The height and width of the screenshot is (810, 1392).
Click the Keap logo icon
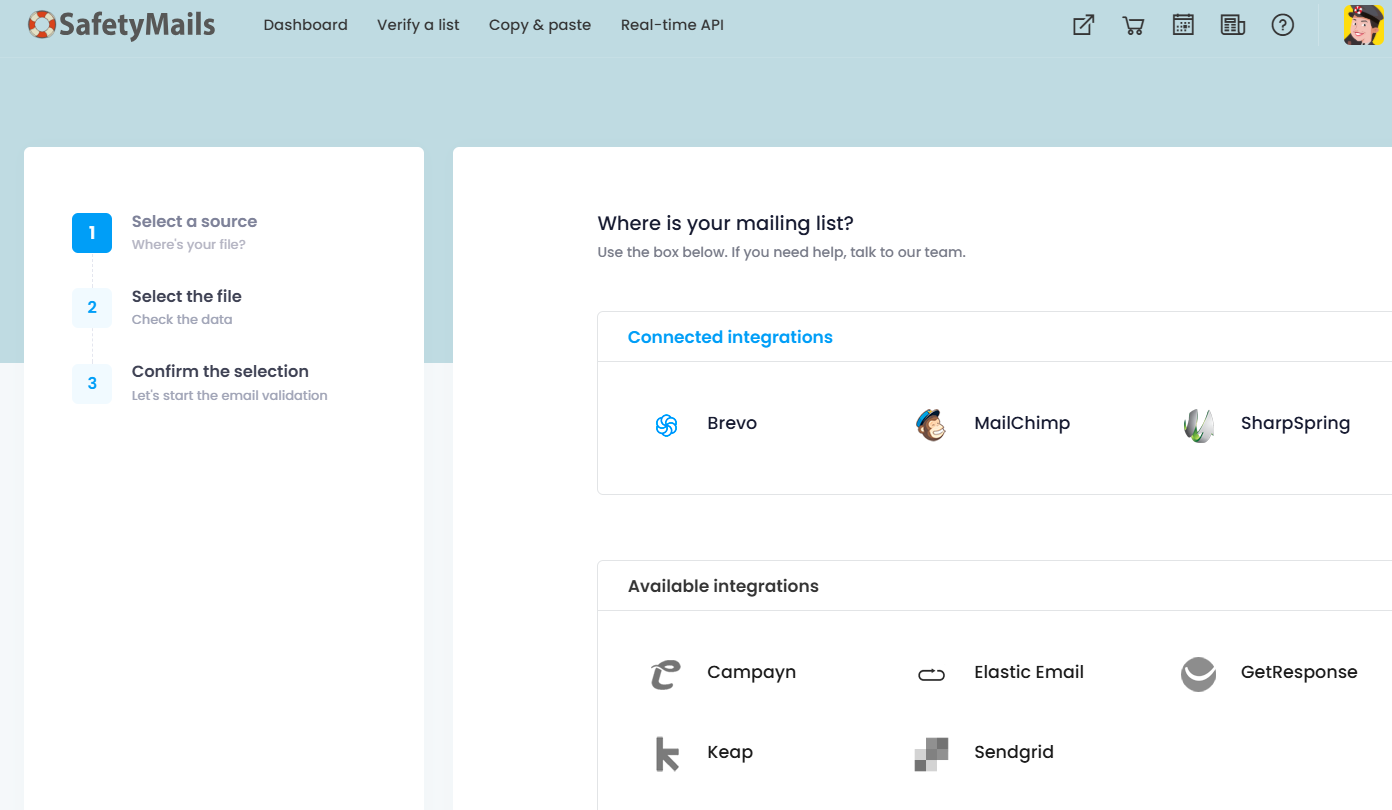click(x=666, y=754)
